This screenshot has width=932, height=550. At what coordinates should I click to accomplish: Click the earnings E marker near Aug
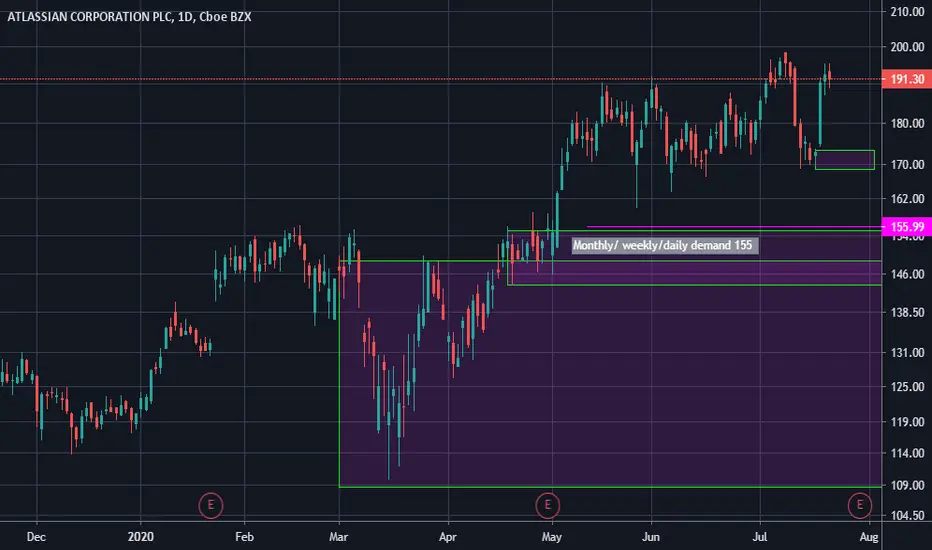(859, 505)
